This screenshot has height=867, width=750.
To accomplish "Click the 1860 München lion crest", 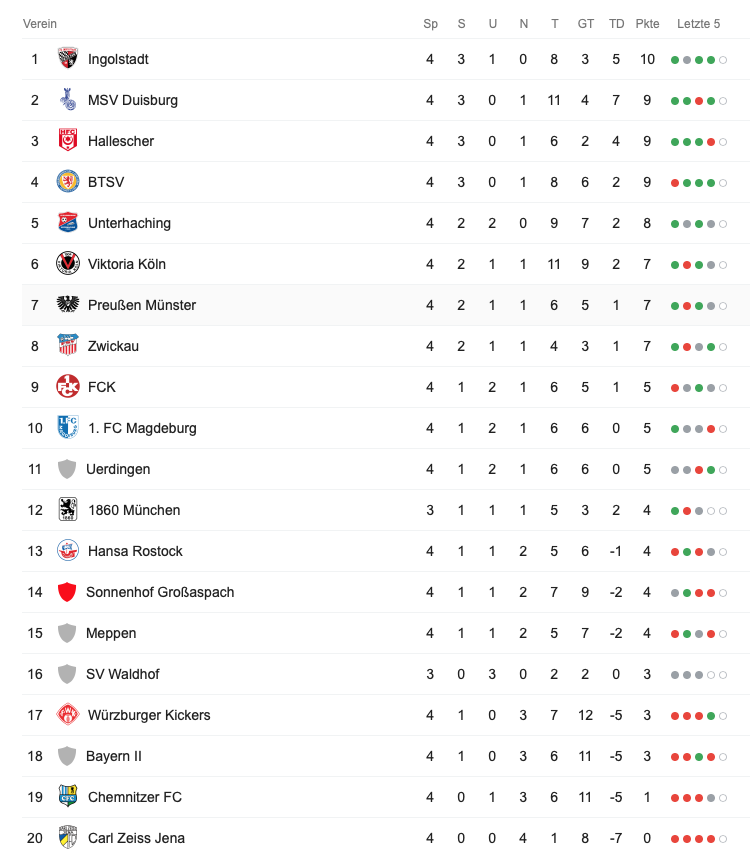I will click(x=68, y=510).
